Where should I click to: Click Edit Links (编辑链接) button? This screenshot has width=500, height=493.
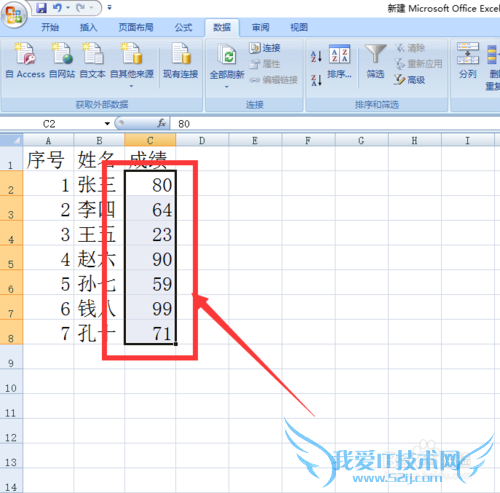[273, 80]
